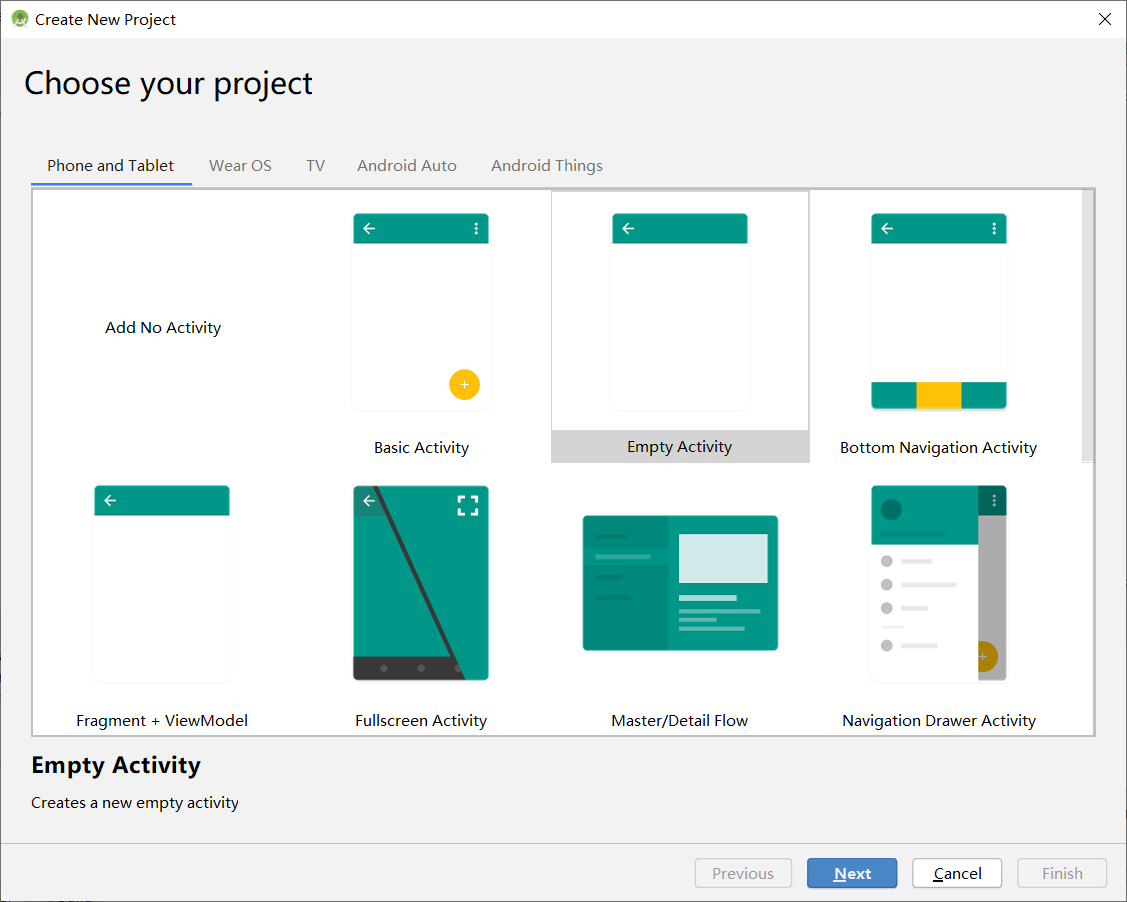The height and width of the screenshot is (902, 1127).
Task: Pick the Navigation Drawer Activity thumbnail
Action: (939, 583)
